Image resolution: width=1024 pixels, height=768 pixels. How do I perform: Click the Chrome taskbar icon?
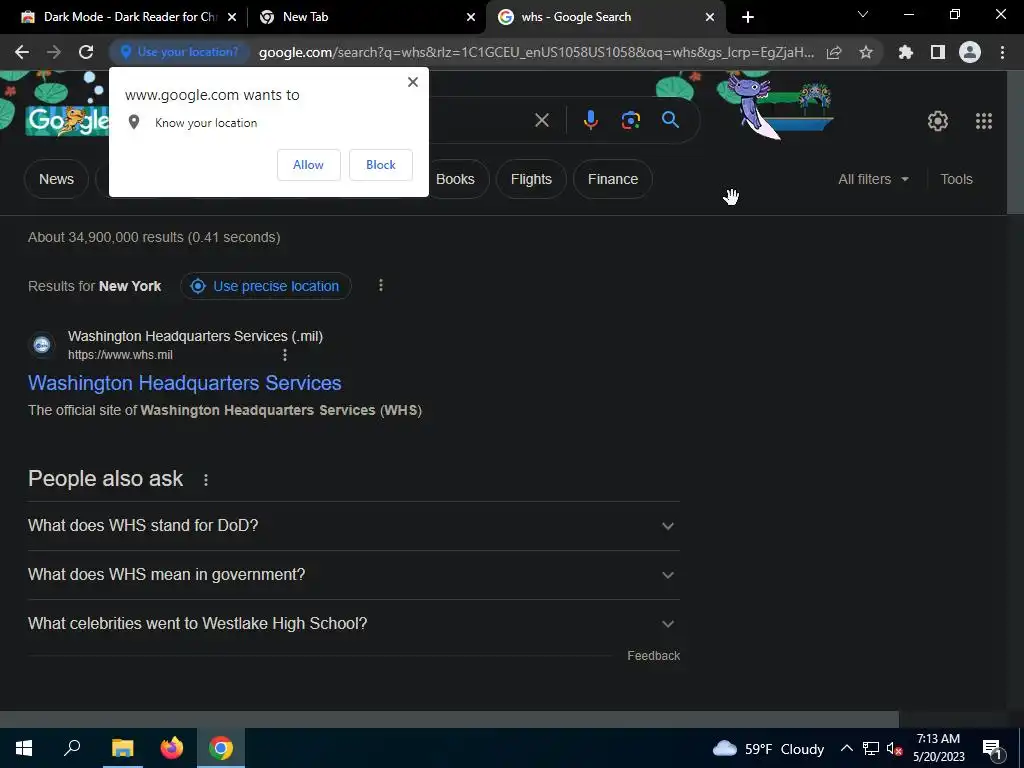tap(221, 748)
